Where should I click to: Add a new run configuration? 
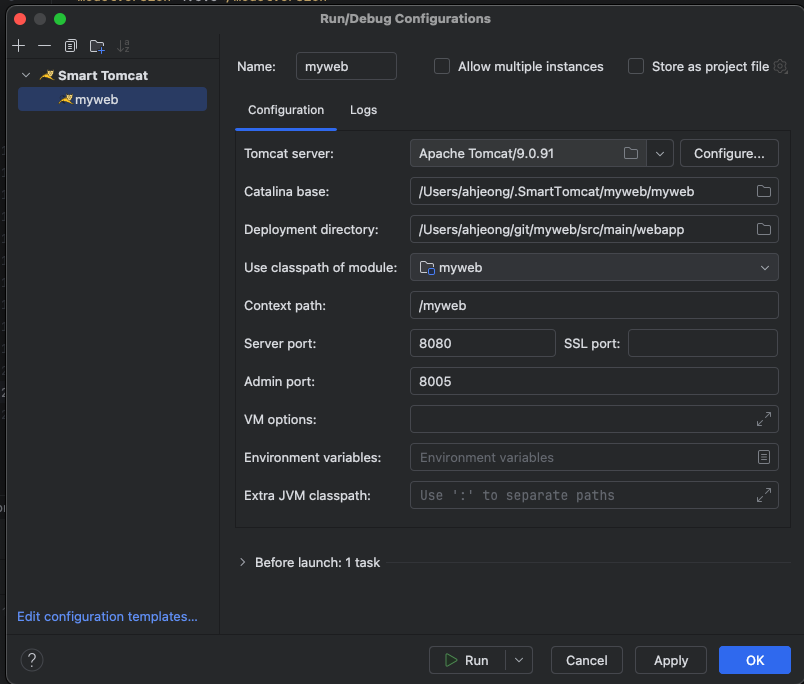pyautogui.click(x=18, y=46)
